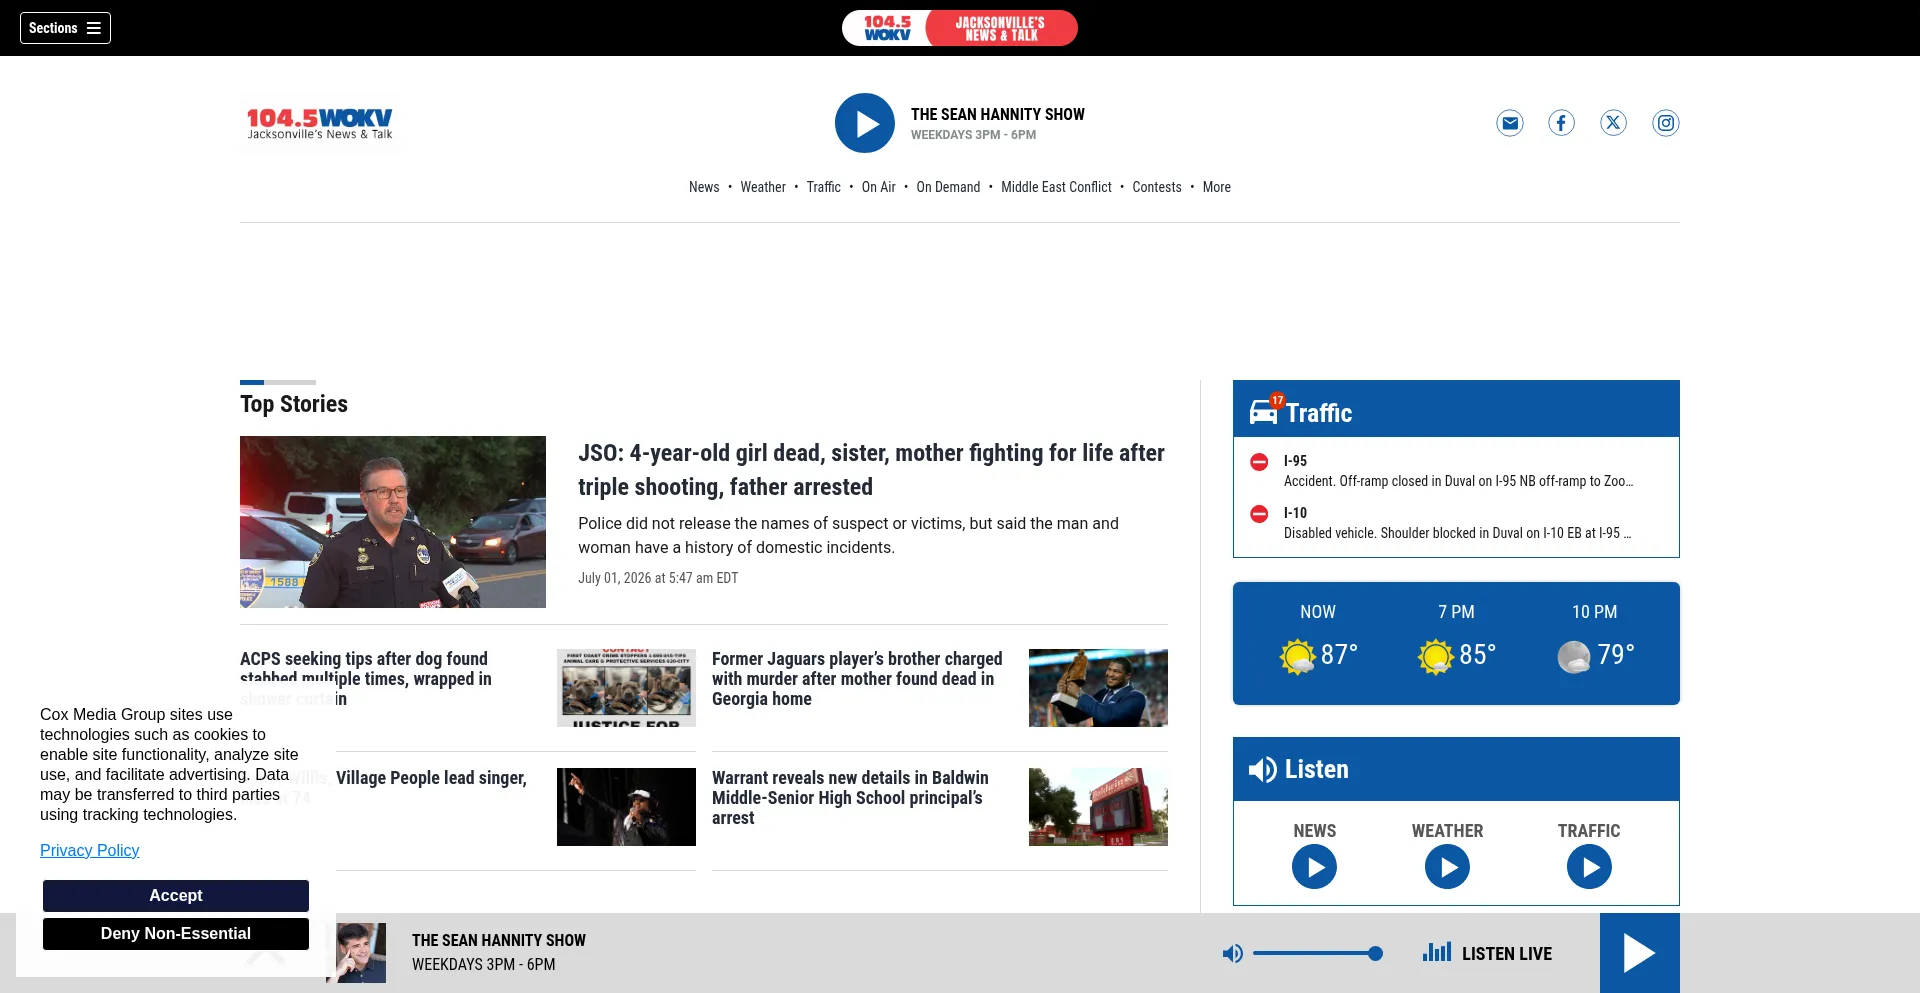Click the I-10 incident red icon
Image resolution: width=1920 pixels, height=993 pixels.
[x=1259, y=514]
